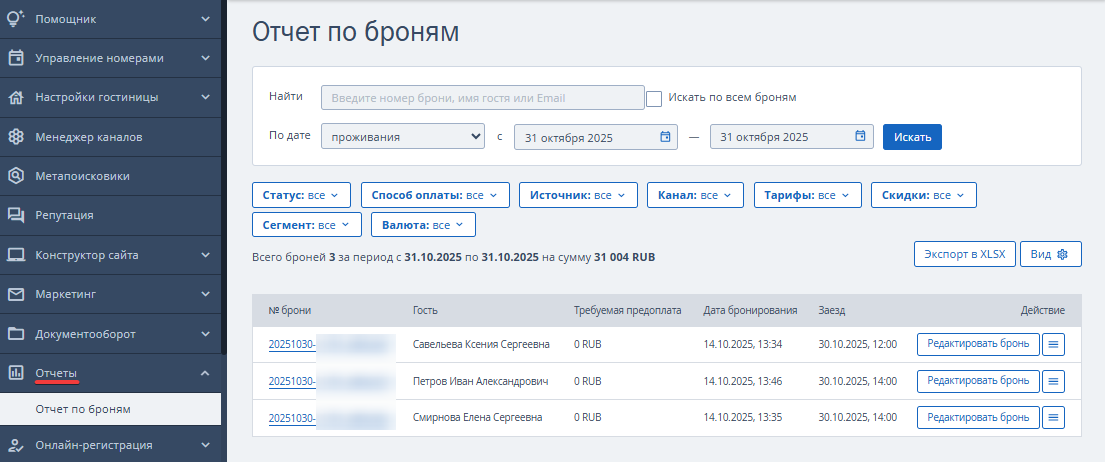This screenshot has width=1105, height=462.
Task: Open actions menu for Савельева booking
Action: point(1054,345)
